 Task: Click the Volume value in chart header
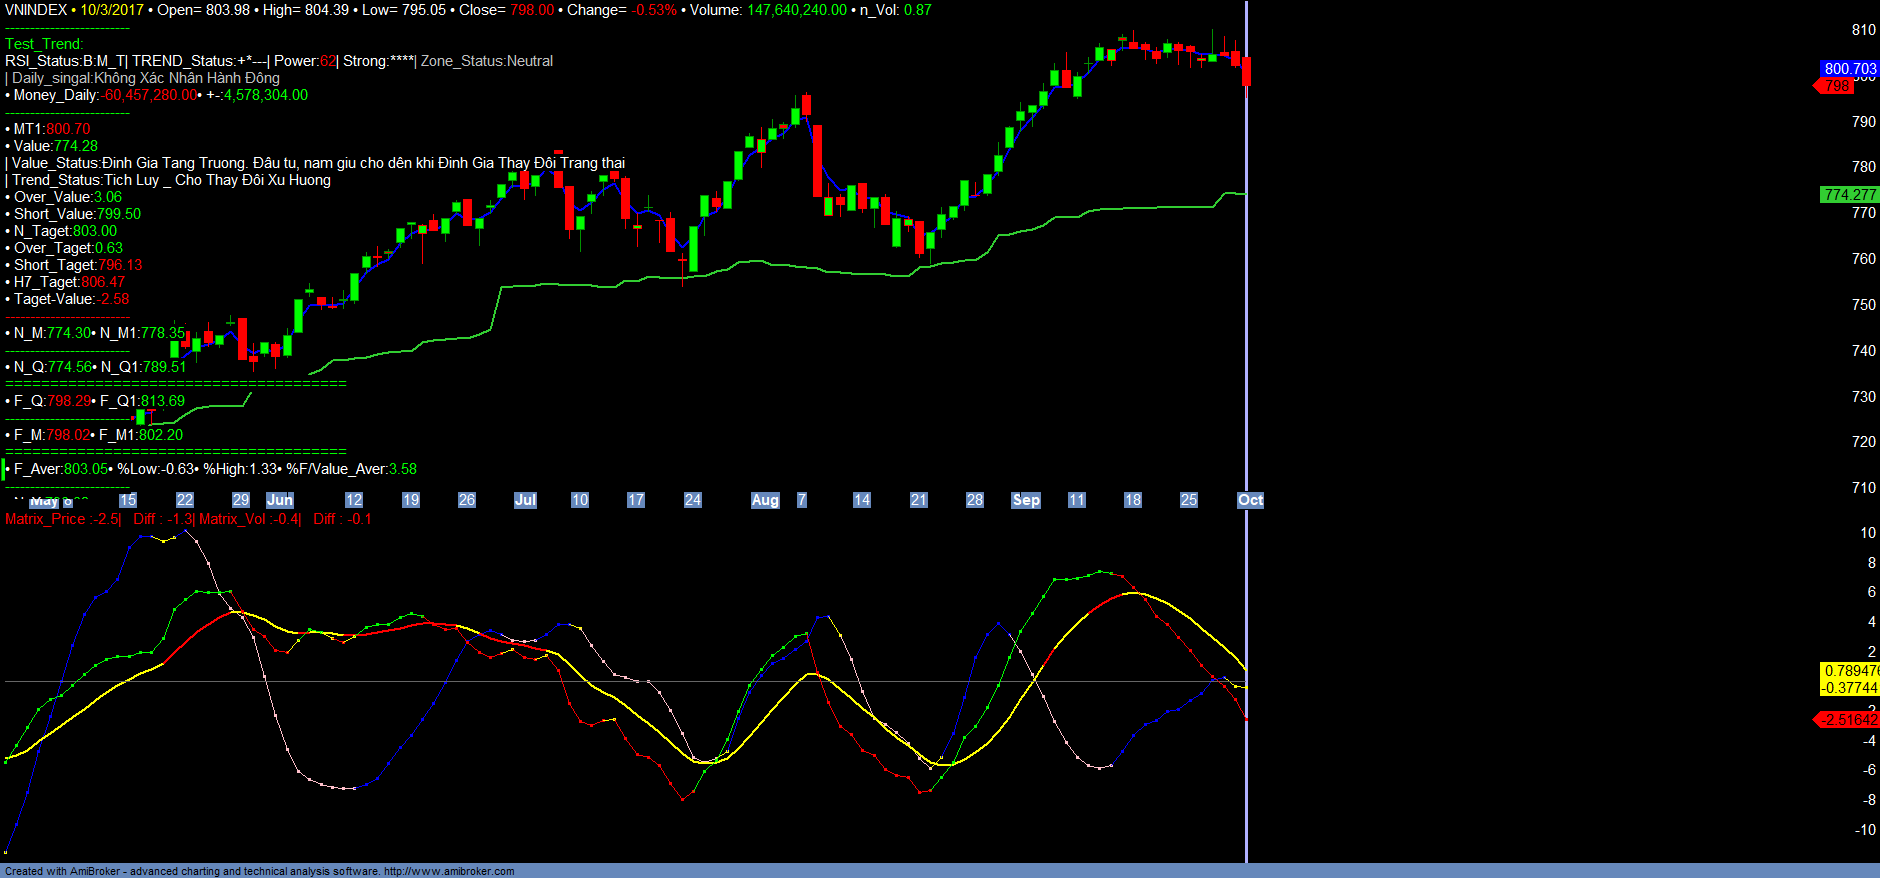click(796, 10)
